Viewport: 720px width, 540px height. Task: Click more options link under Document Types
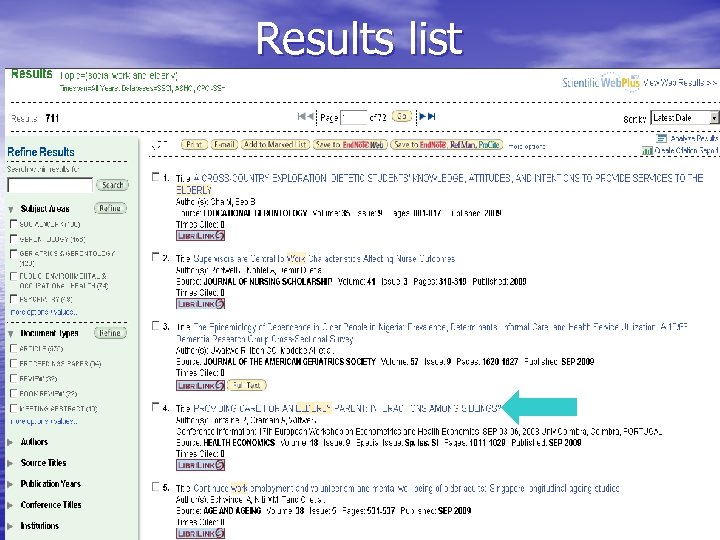pyautogui.click(x=44, y=421)
